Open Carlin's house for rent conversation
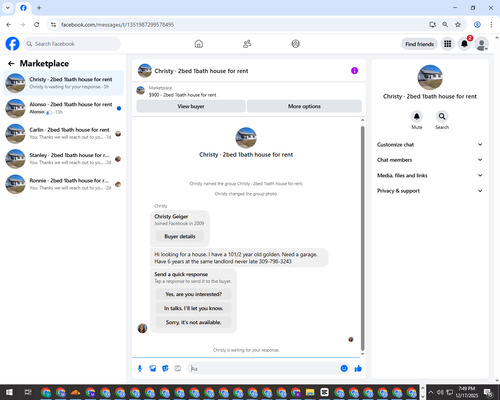The image size is (500, 400). pos(63,133)
